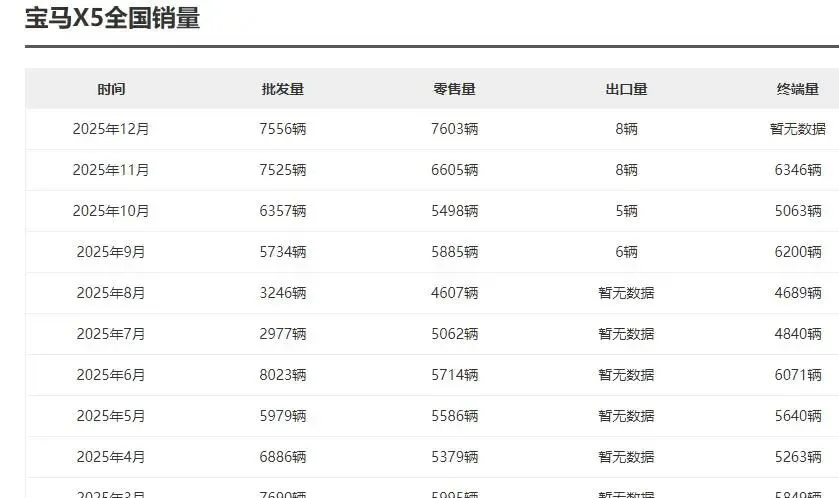The width and height of the screenshot is (839, 498).
Task: Select wholesale value 5979辆
Action: tap(283, 416)
